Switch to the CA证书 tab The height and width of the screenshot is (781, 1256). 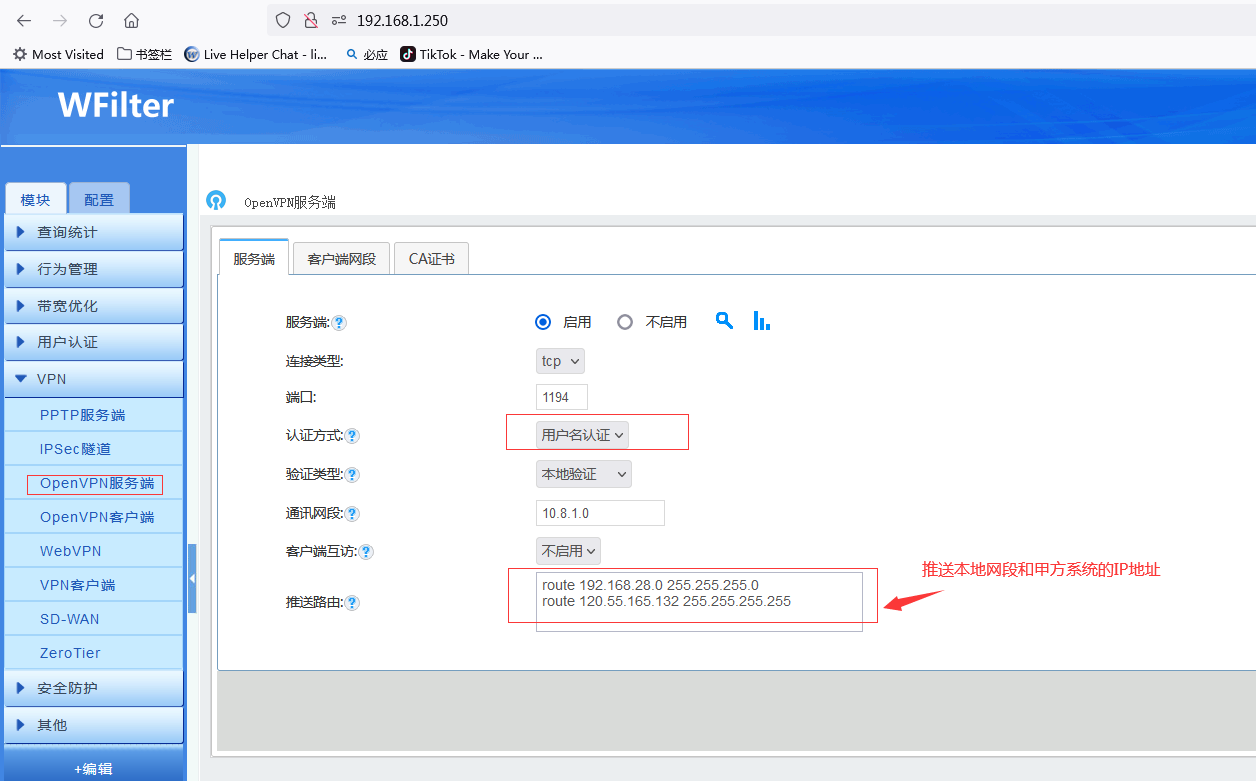(431, 259)
